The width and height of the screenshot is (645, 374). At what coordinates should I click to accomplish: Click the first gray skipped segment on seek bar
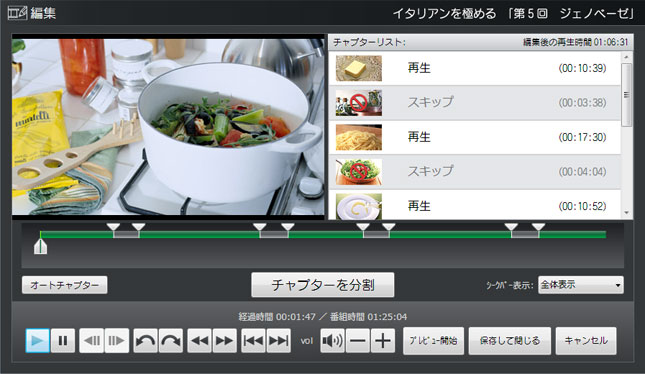pyautogui.click(x=126, y=235)
